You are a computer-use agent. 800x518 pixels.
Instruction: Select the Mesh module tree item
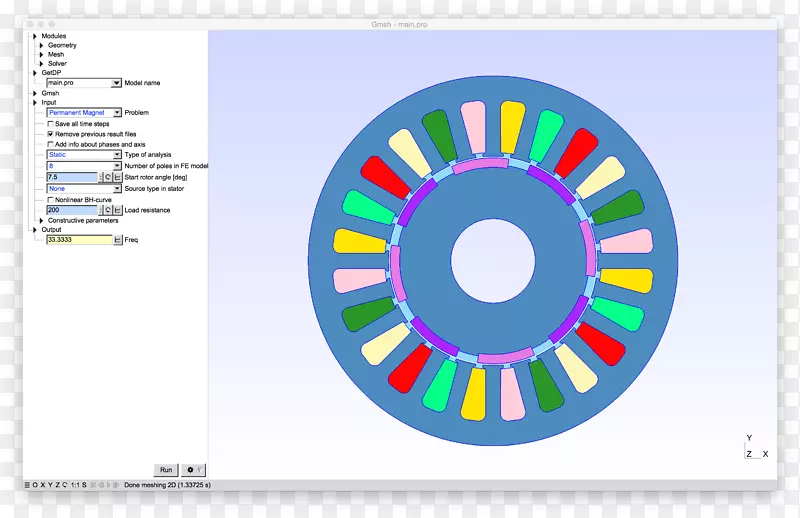(56, 55)
